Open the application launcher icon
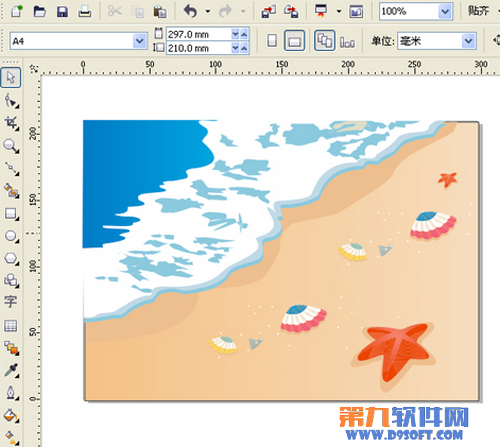This screenshot has width=500, height=447. pos(321,11)
